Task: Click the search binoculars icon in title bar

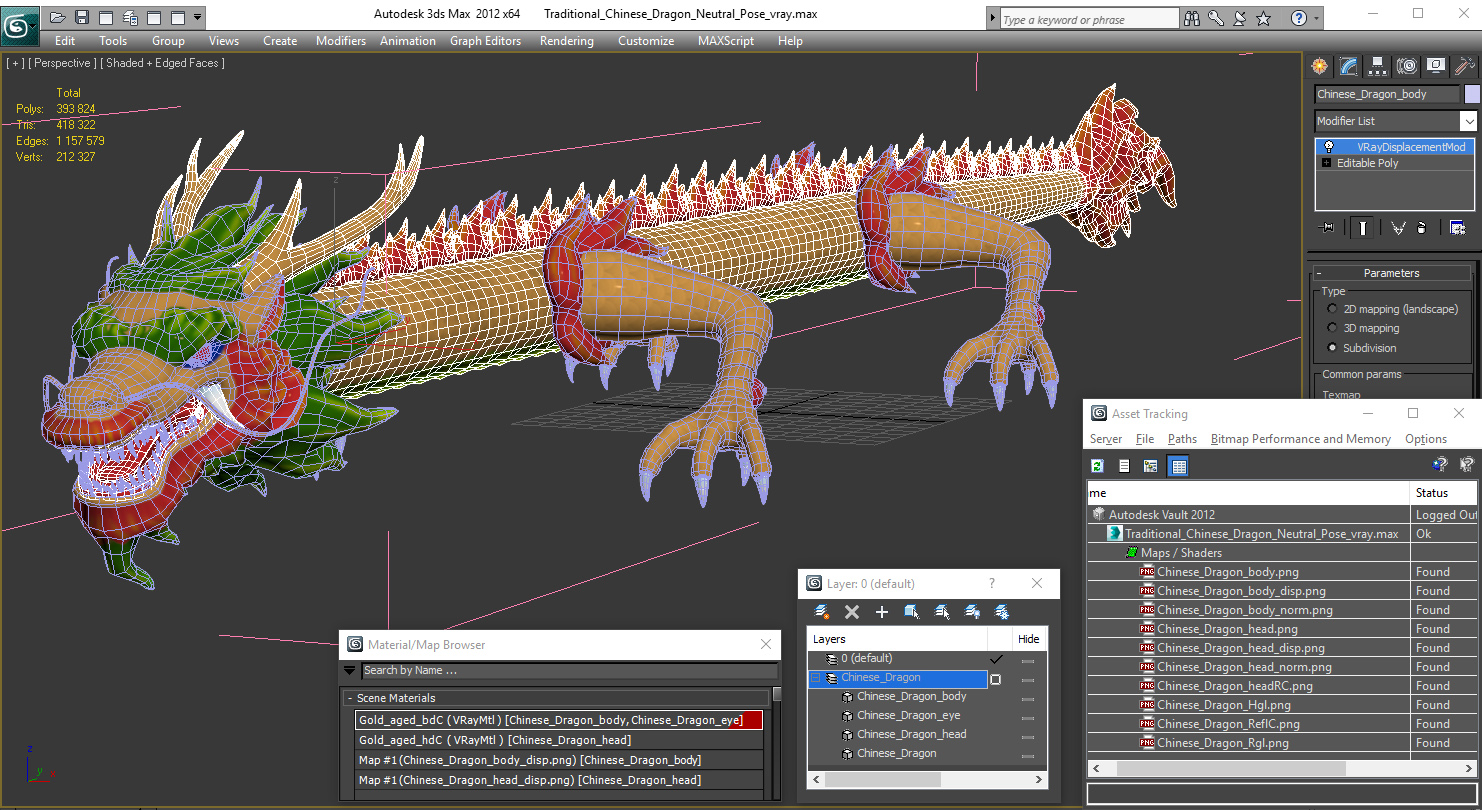Action: [1191, 18]
